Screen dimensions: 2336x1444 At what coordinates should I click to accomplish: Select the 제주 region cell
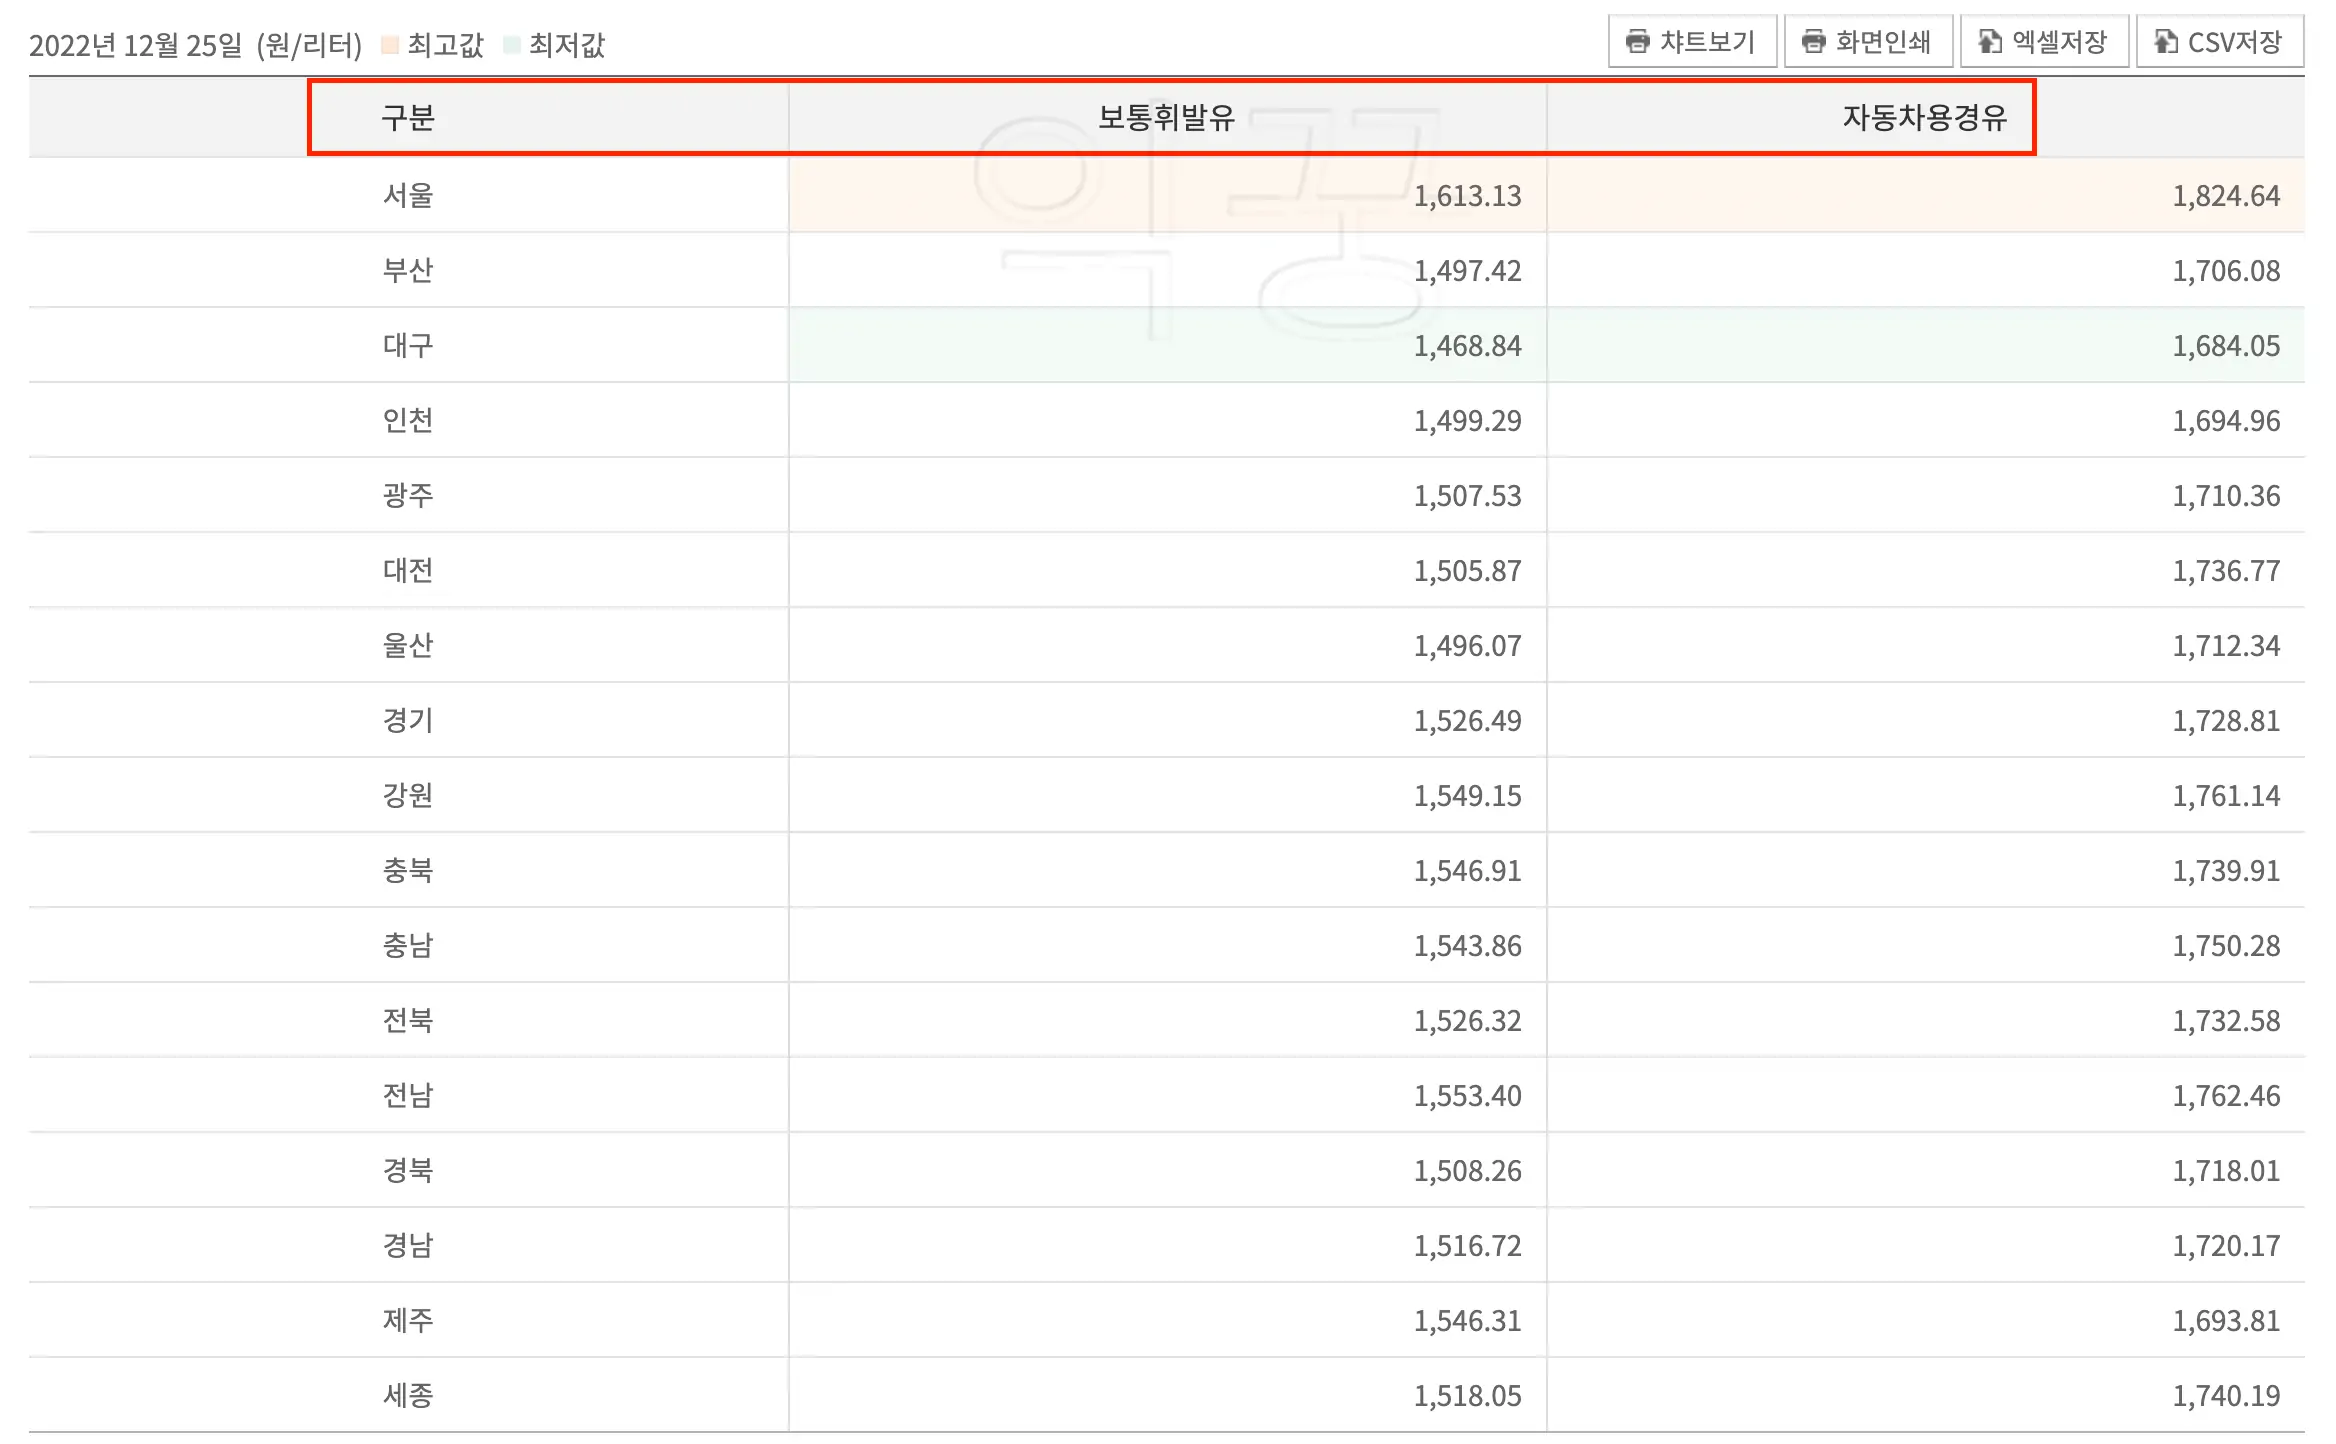(x=408, y=1320)
